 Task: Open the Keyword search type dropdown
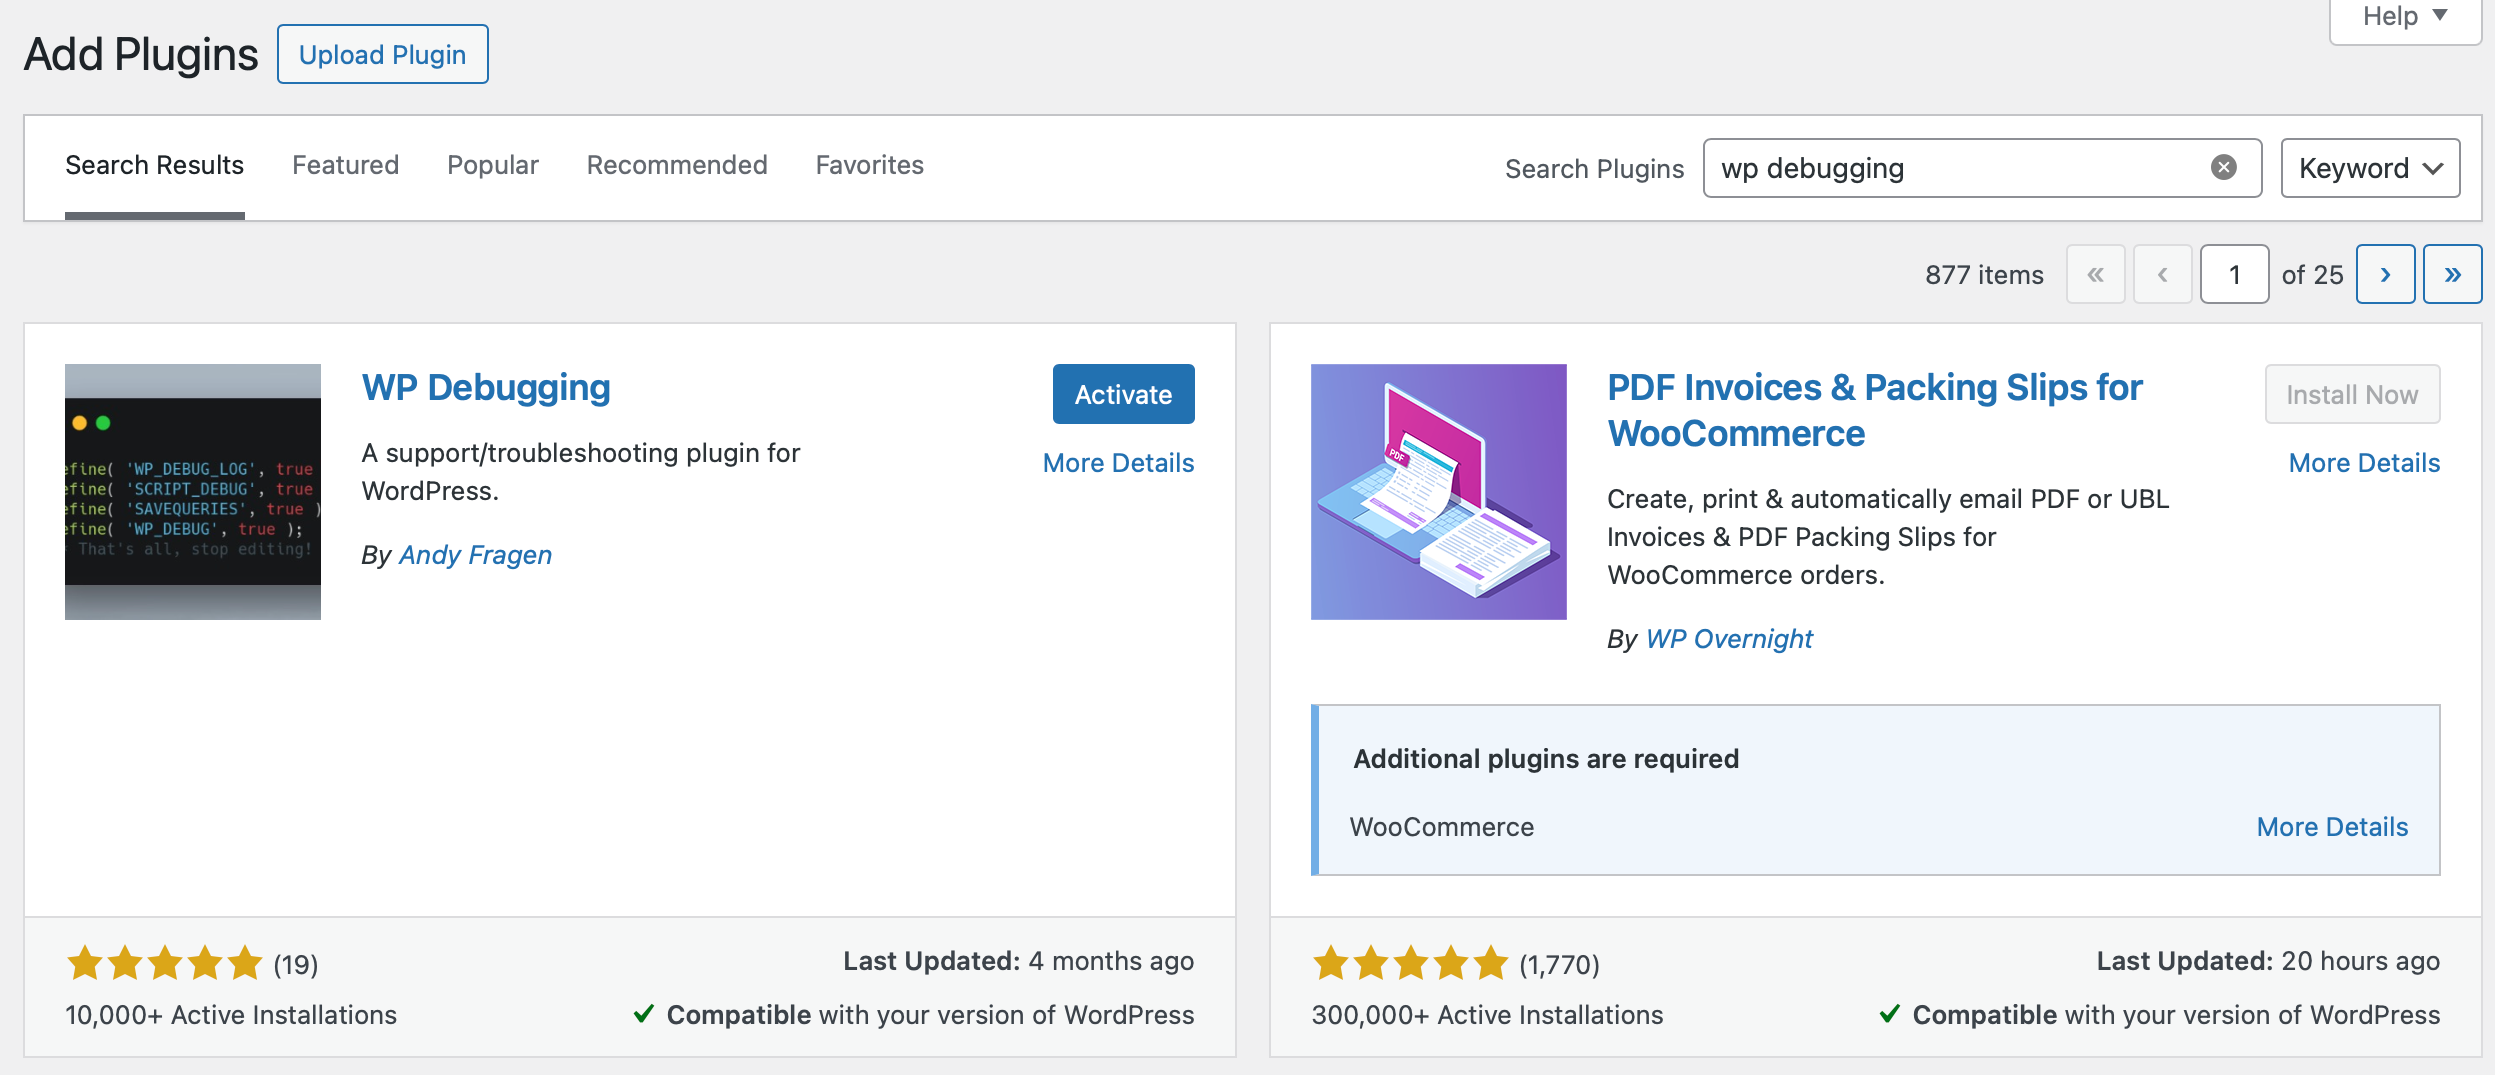click(2370, 168)
